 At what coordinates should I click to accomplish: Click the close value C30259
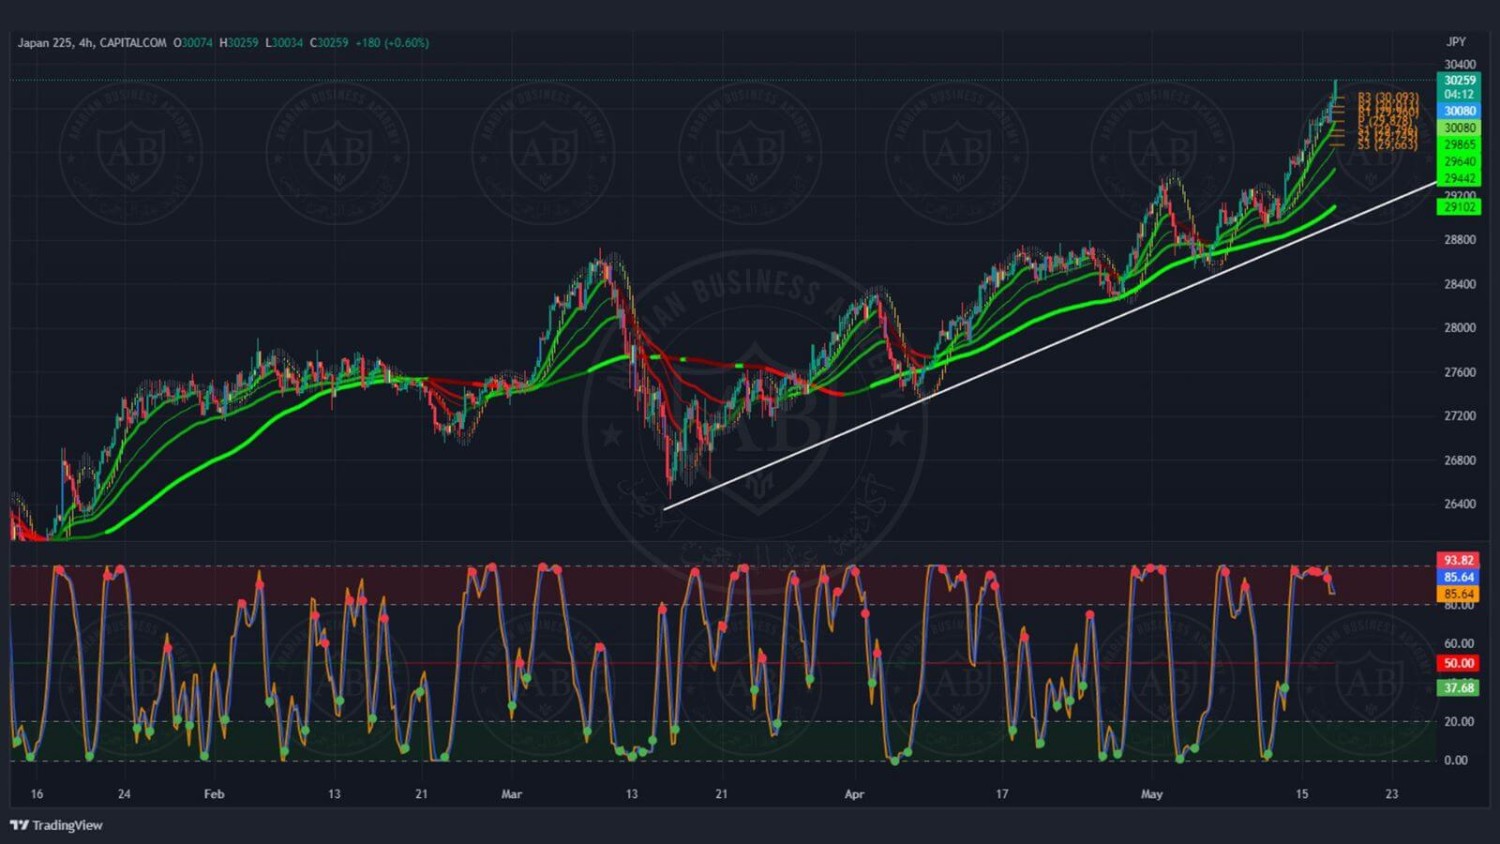click(329, 43)
